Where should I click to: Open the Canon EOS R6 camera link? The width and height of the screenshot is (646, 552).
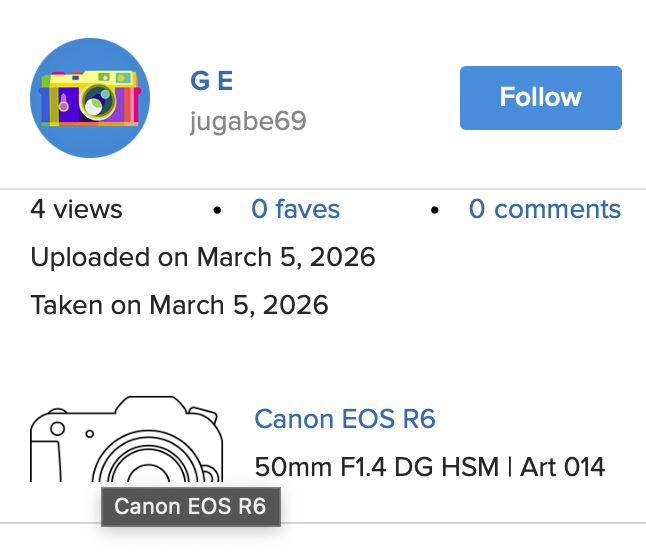pyautogui.click(x=345, y=418)
